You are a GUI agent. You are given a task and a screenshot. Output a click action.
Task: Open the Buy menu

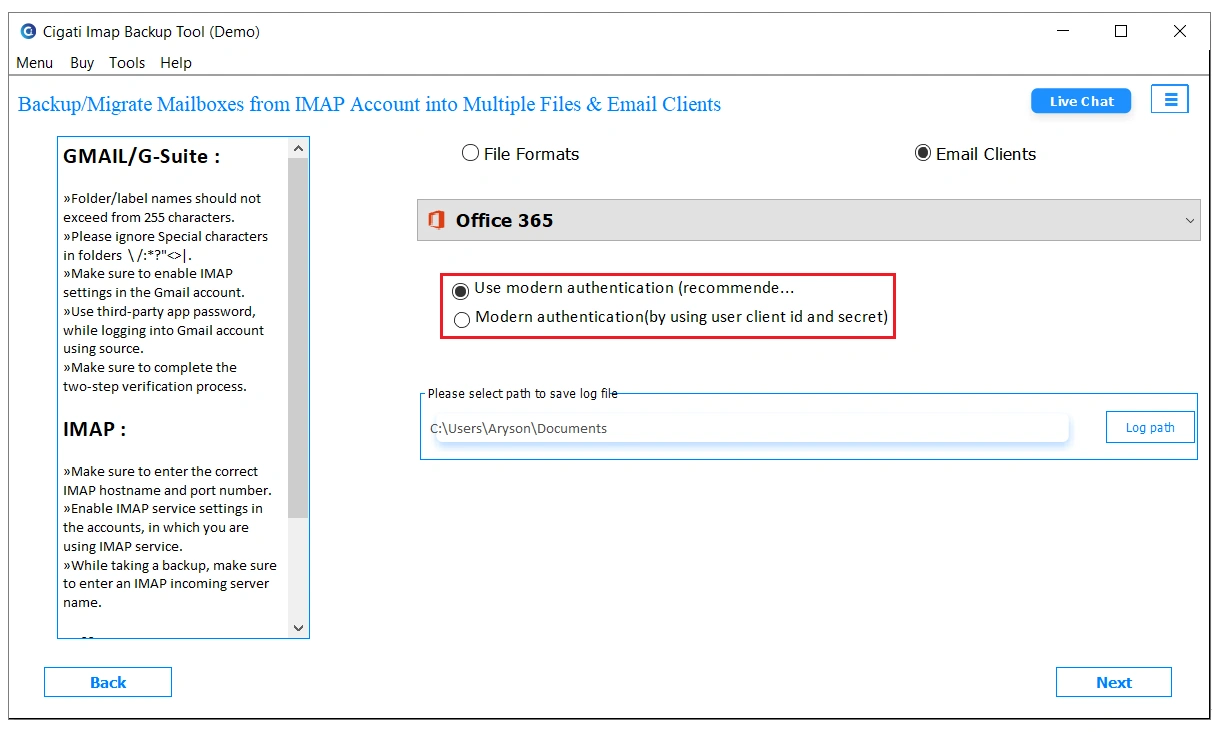pyautogui.click(x=82, y=62)
